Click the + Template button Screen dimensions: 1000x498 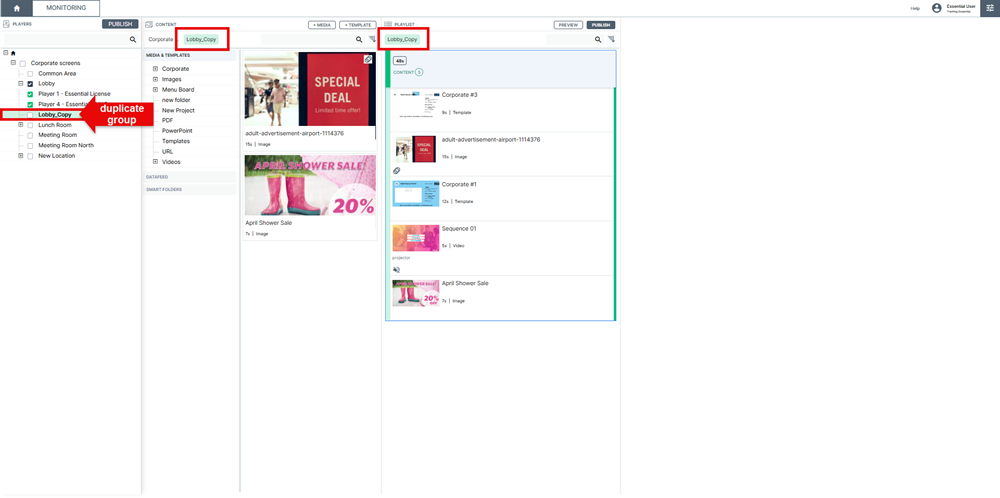tap(358, 25)
